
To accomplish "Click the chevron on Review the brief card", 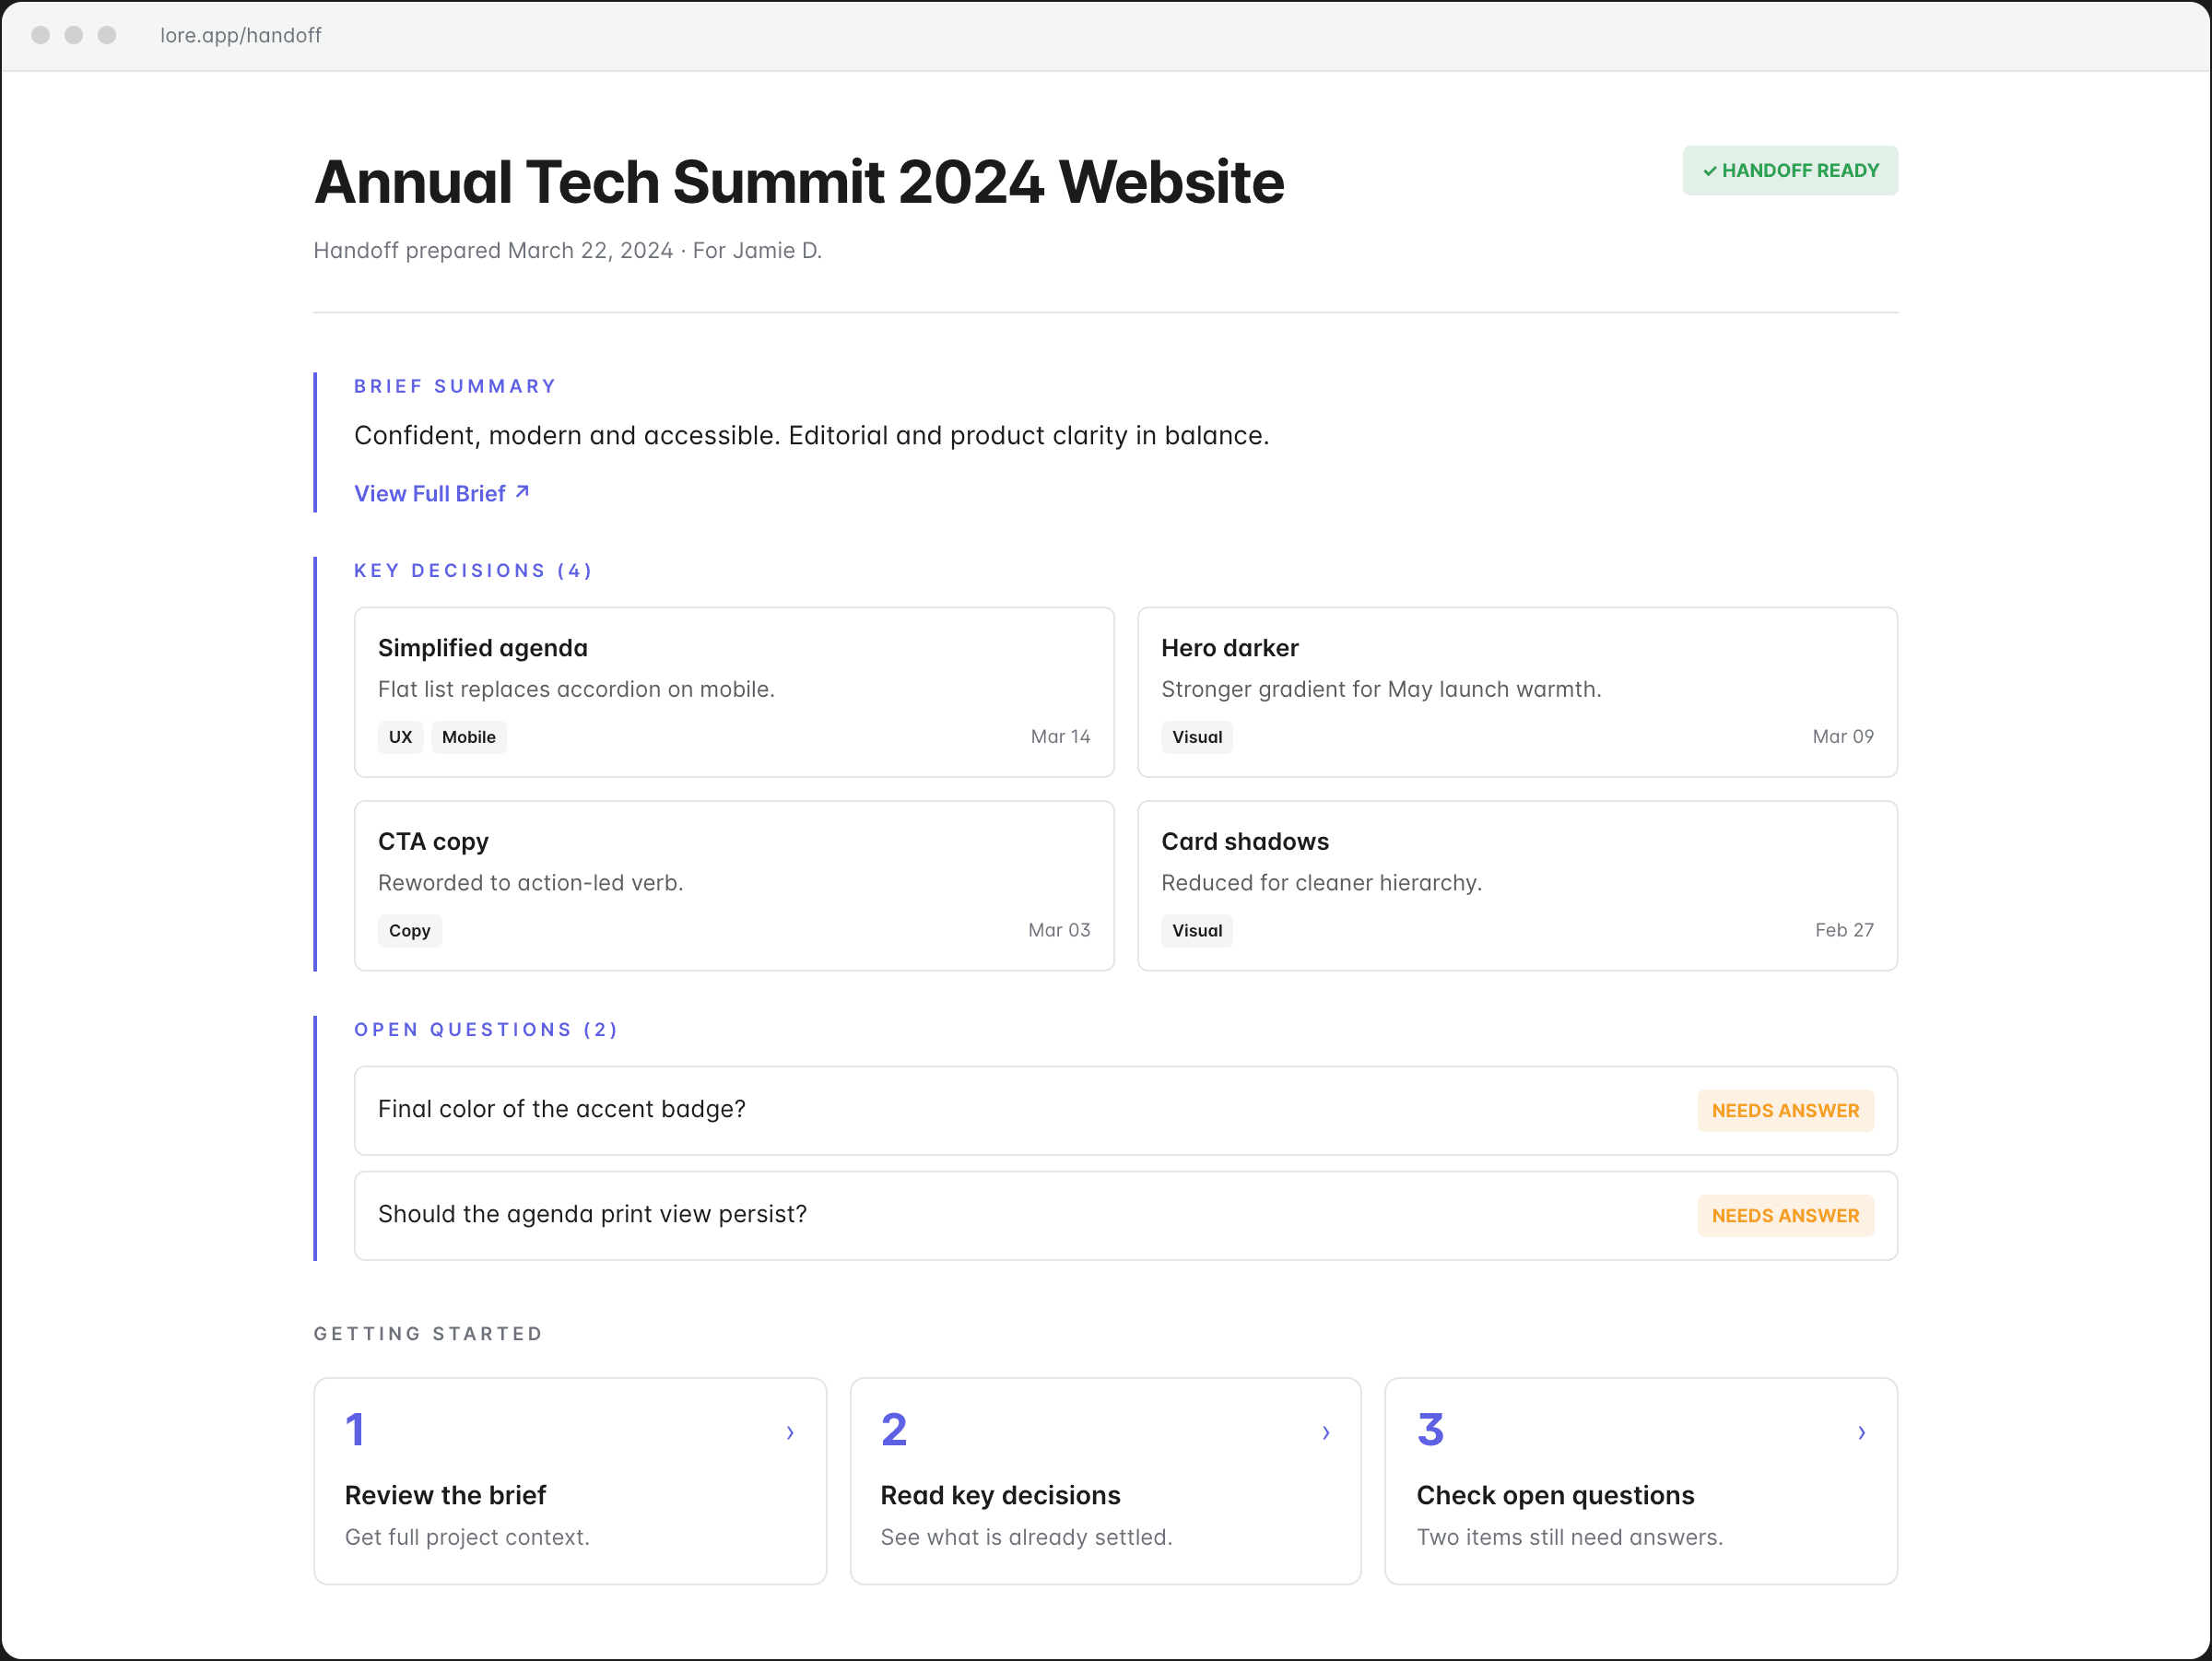I will 790,1433.
